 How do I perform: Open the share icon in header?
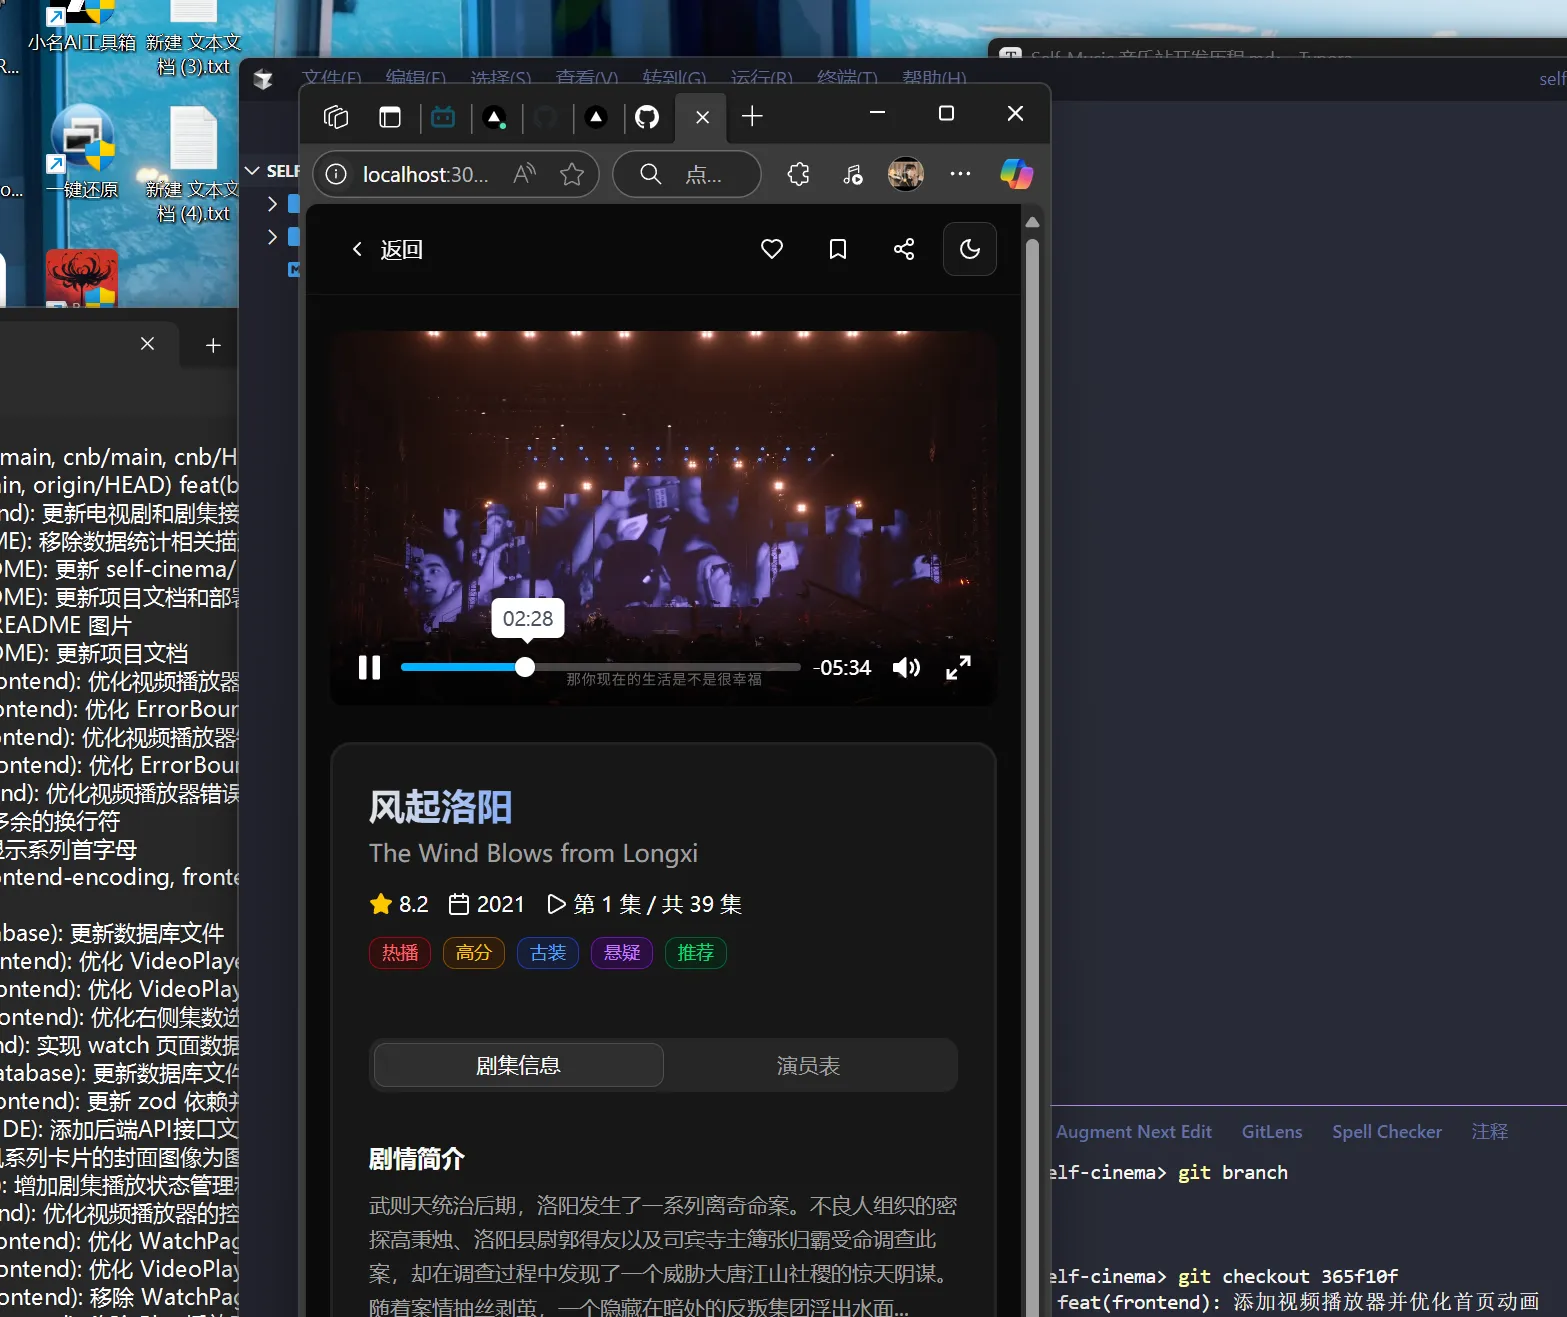click(904, 249)
